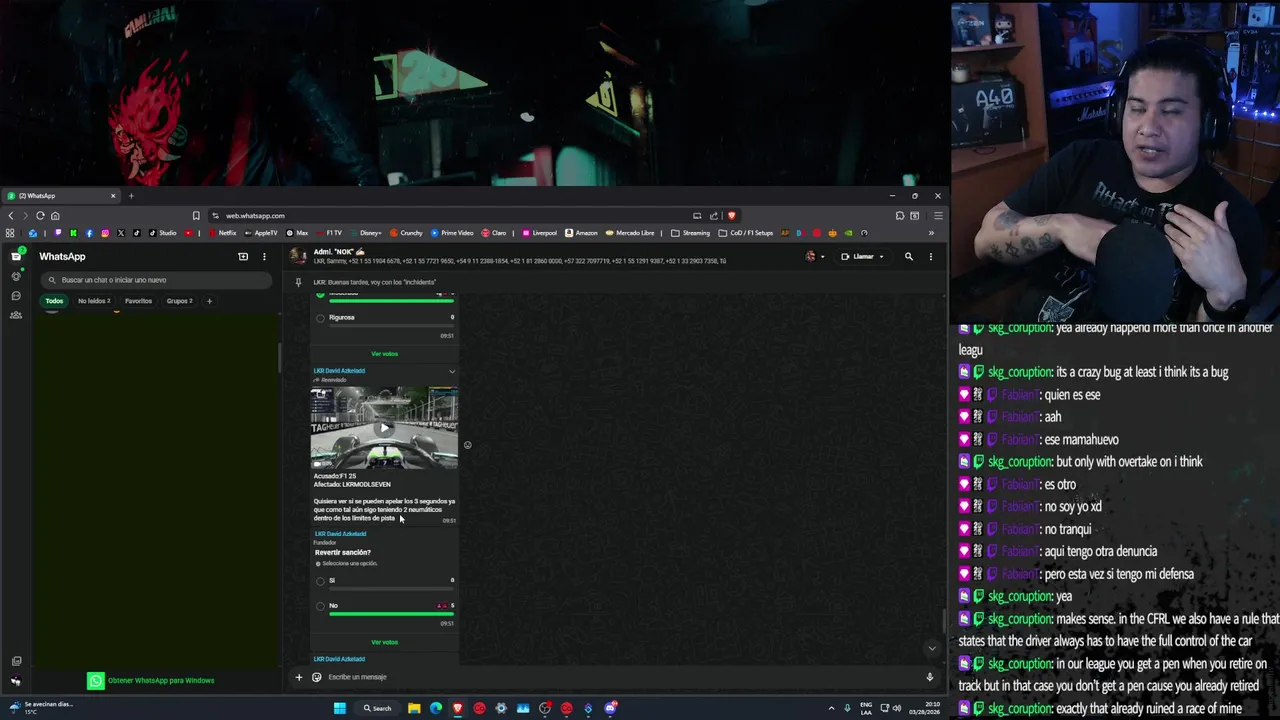Open the Netflix bookmark
This screenshot has width=1280, height=720.
point(223,233)
